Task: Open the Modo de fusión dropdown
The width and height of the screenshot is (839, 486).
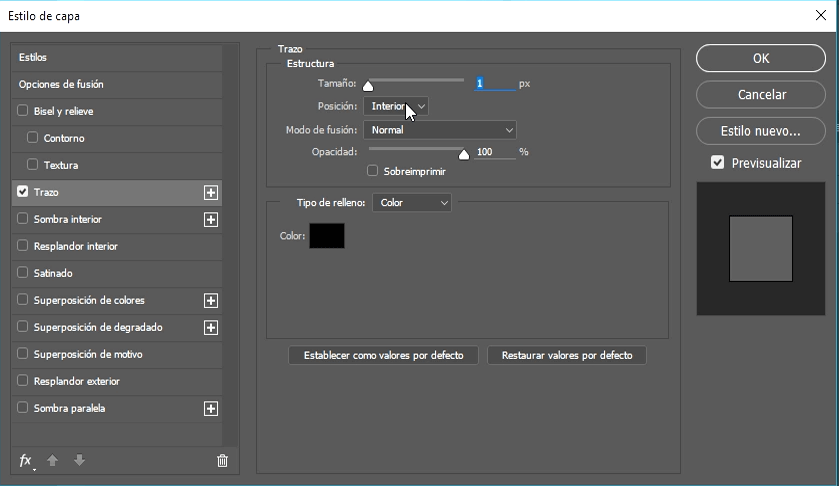Action: pyautogui.click(x=440, y=130)
